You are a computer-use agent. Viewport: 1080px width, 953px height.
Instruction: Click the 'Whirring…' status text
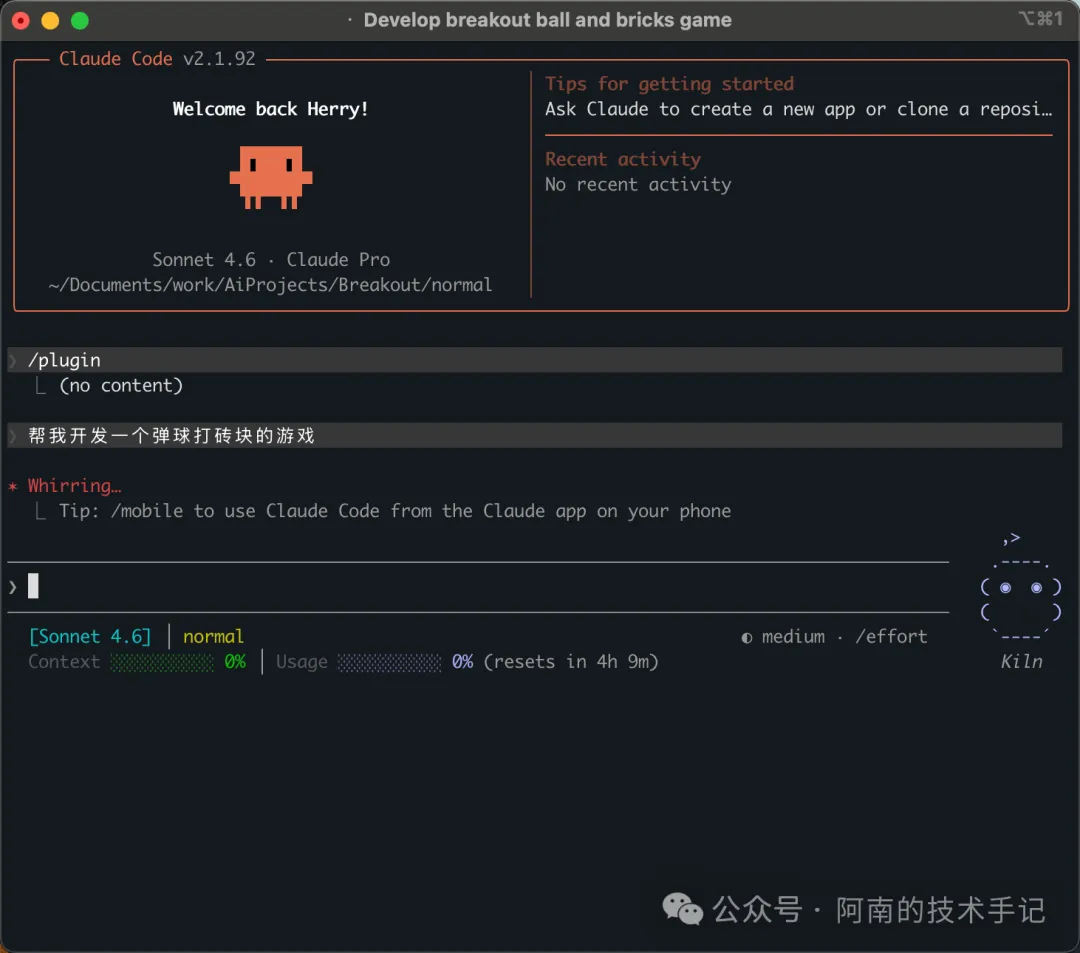point(74,486)
